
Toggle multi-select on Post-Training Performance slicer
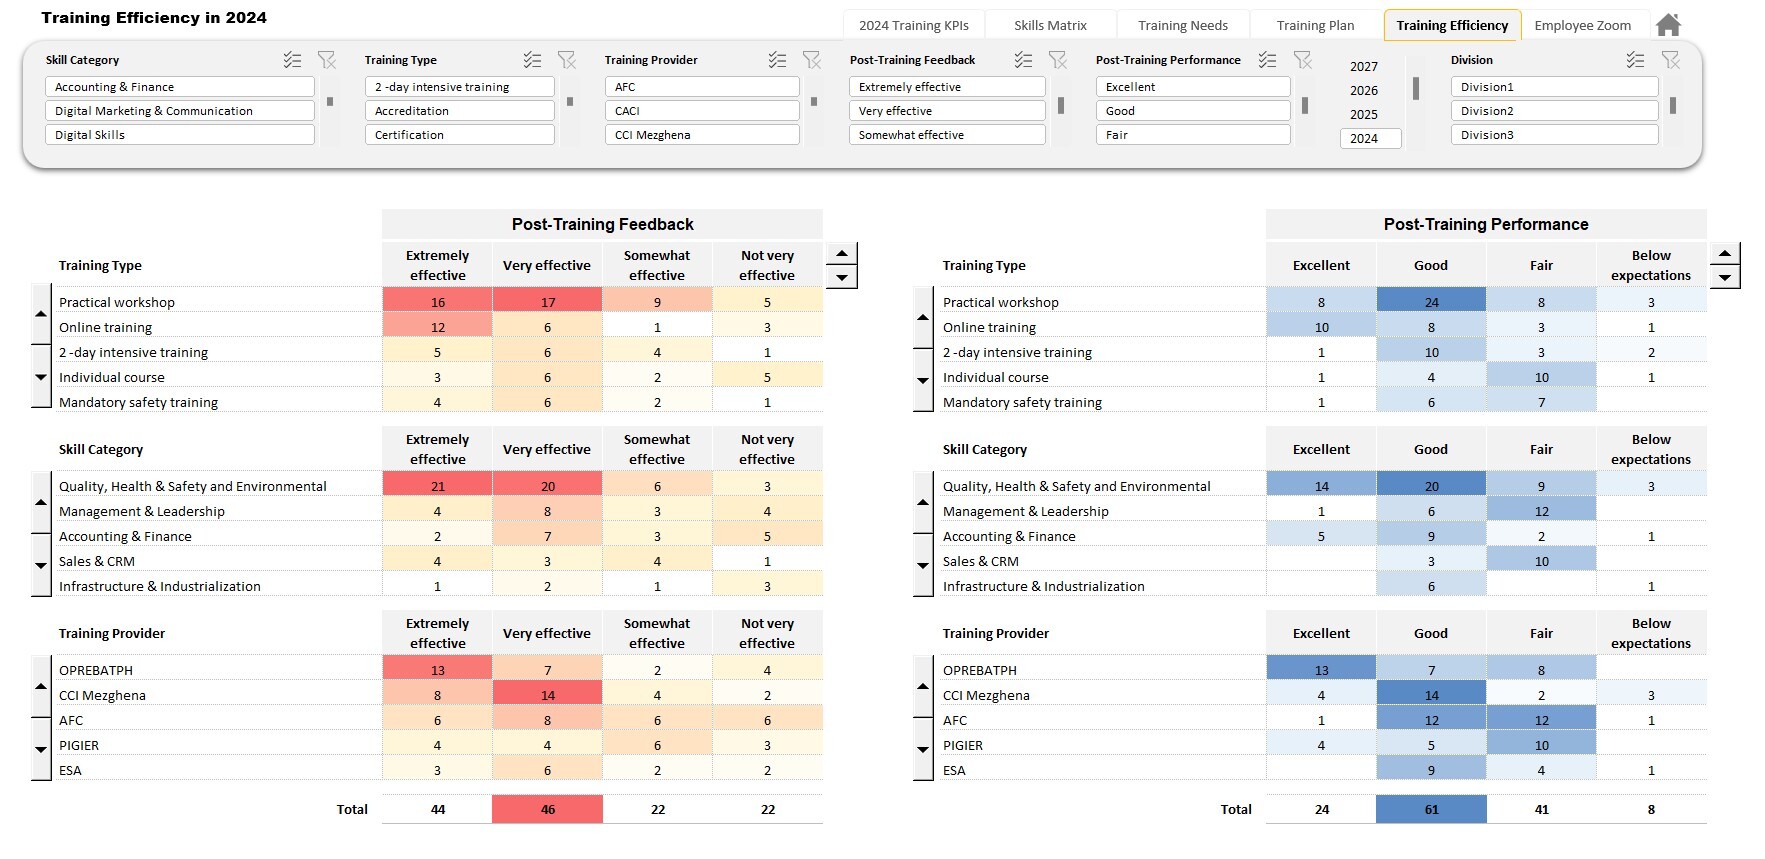[x=1267, y=60]
